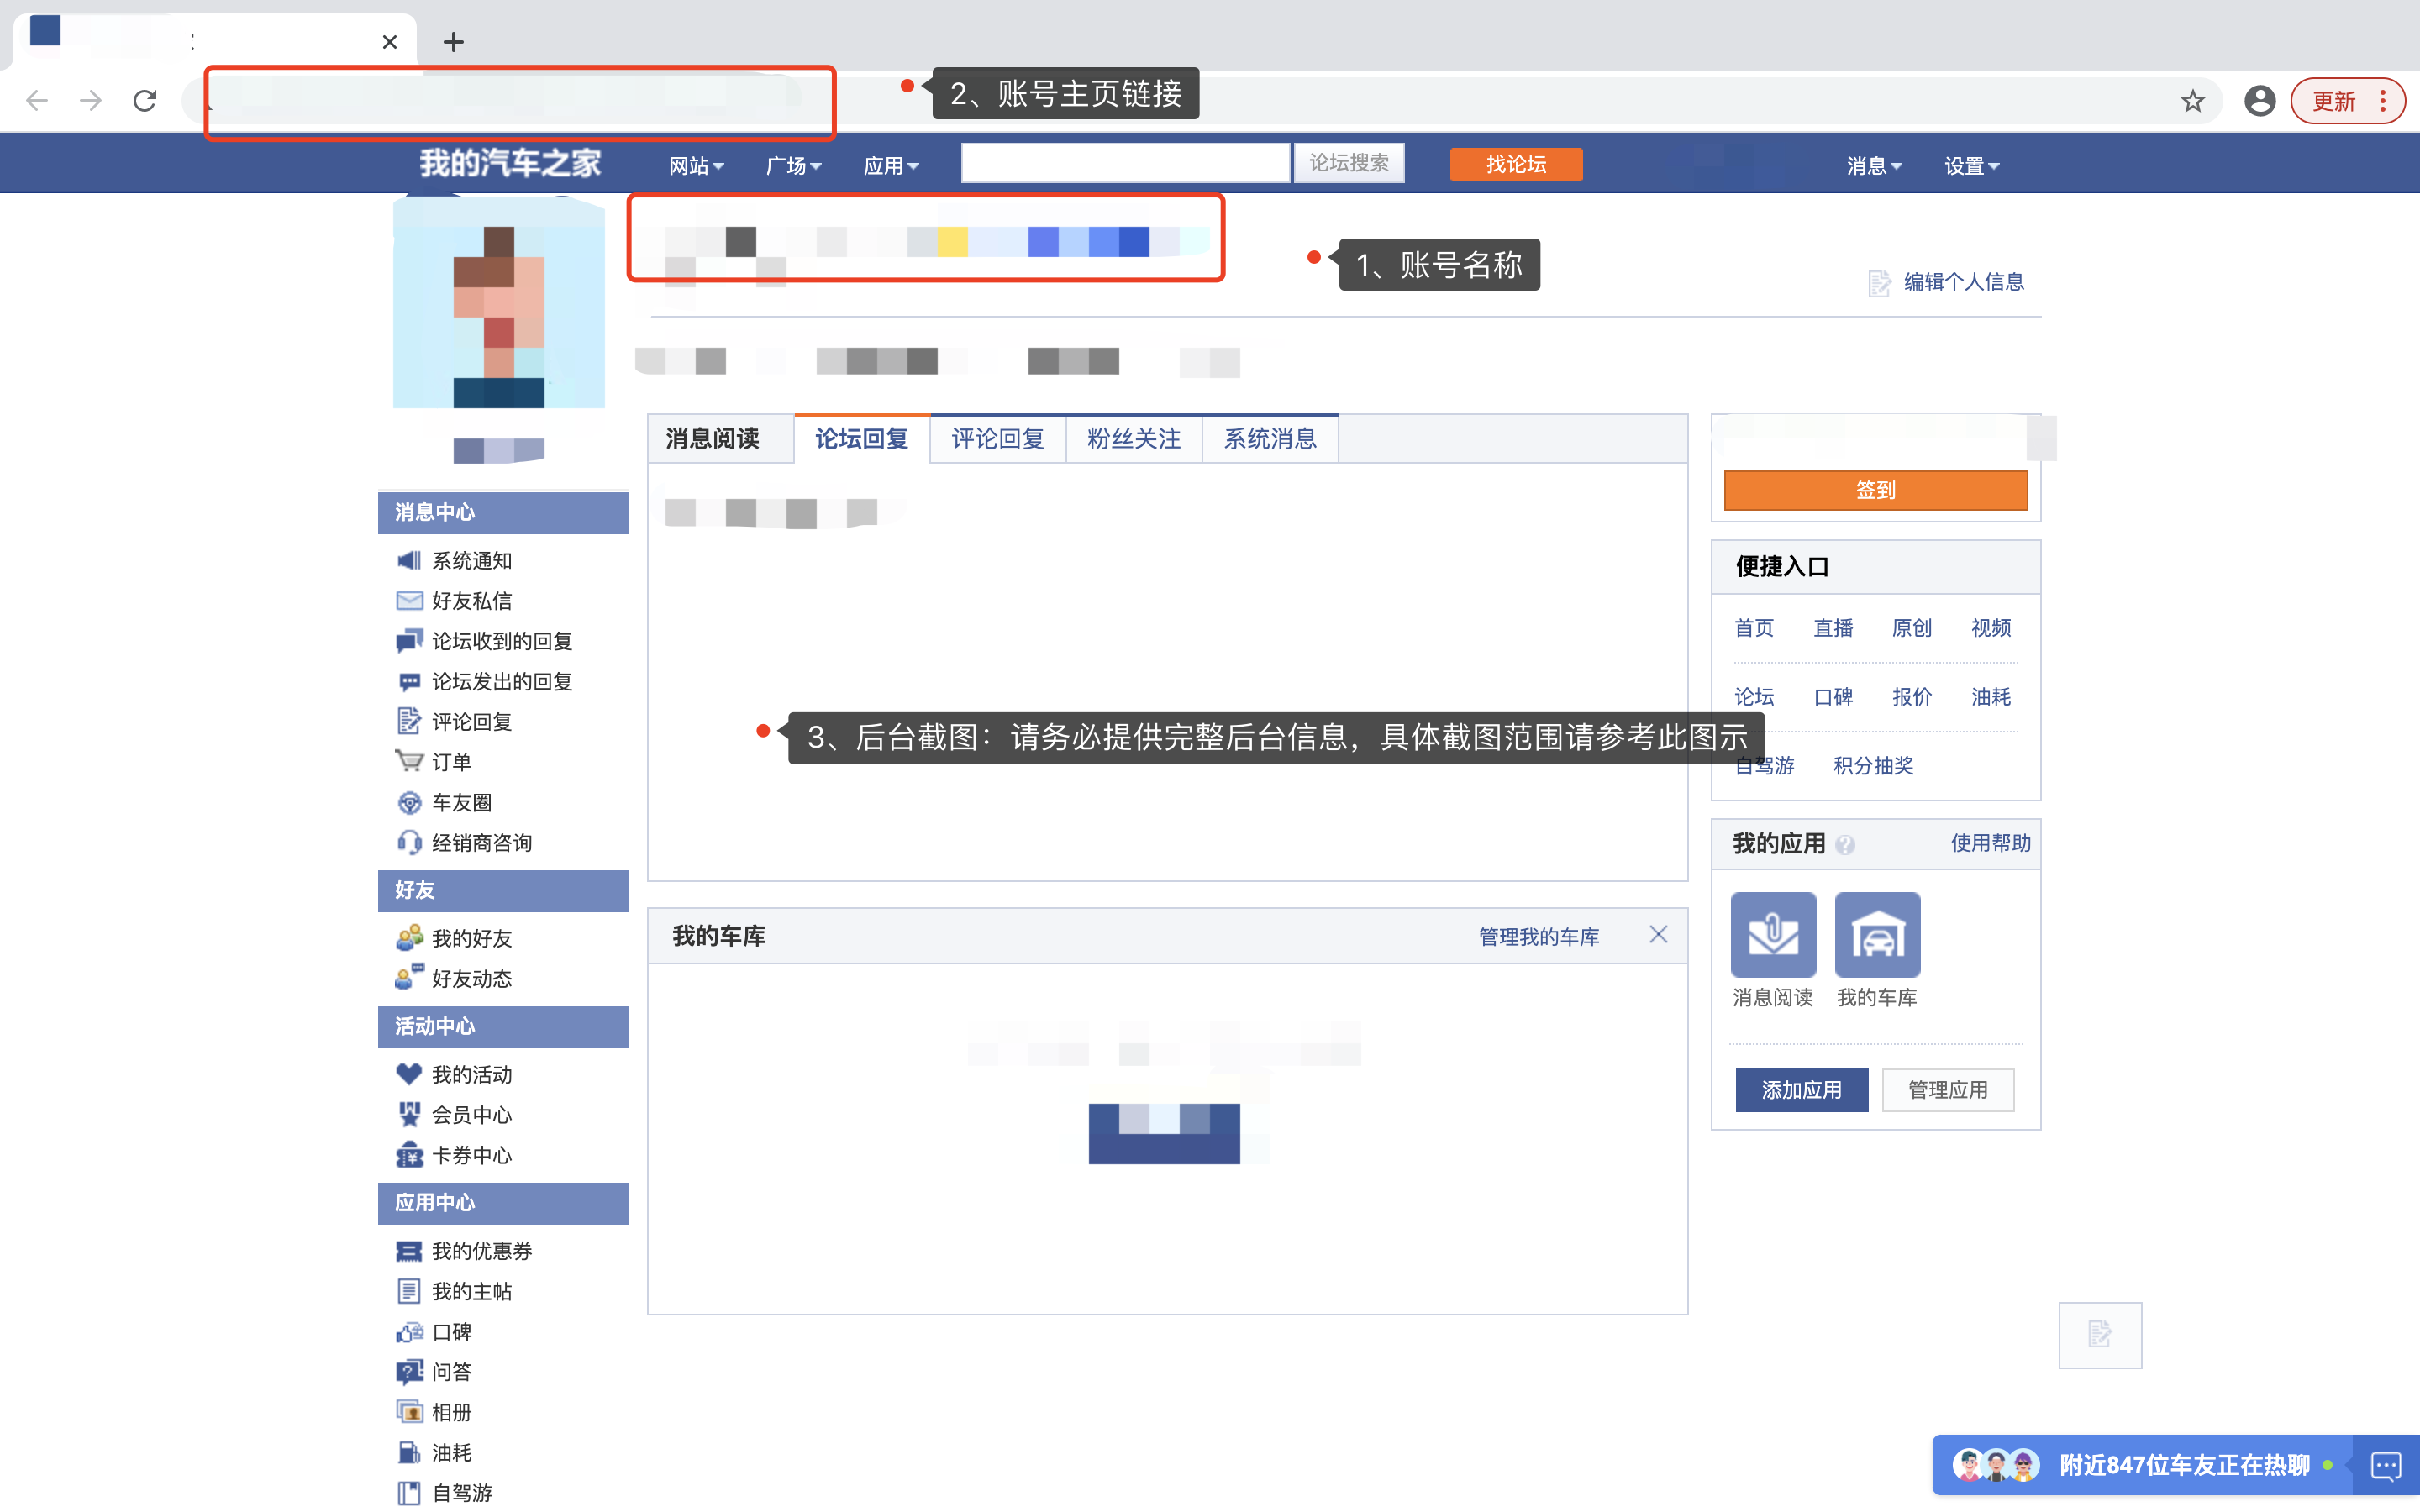
Task: Reload the page with the refresh icon
Action: point(146,101)
